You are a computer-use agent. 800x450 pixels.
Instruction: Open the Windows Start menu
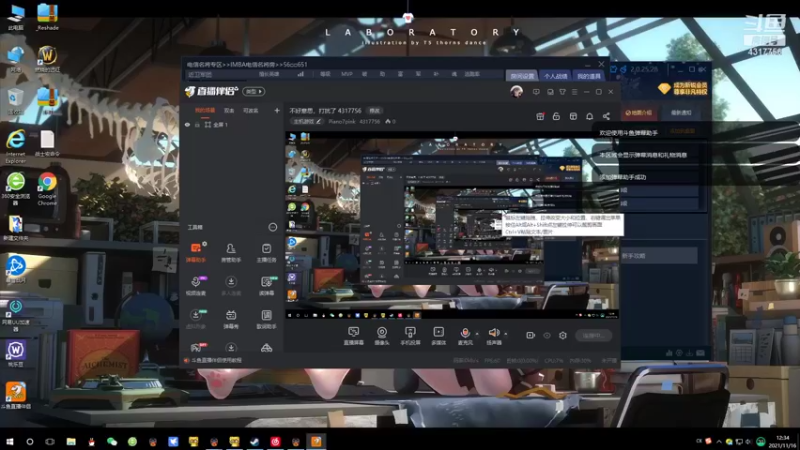[10, 441]
